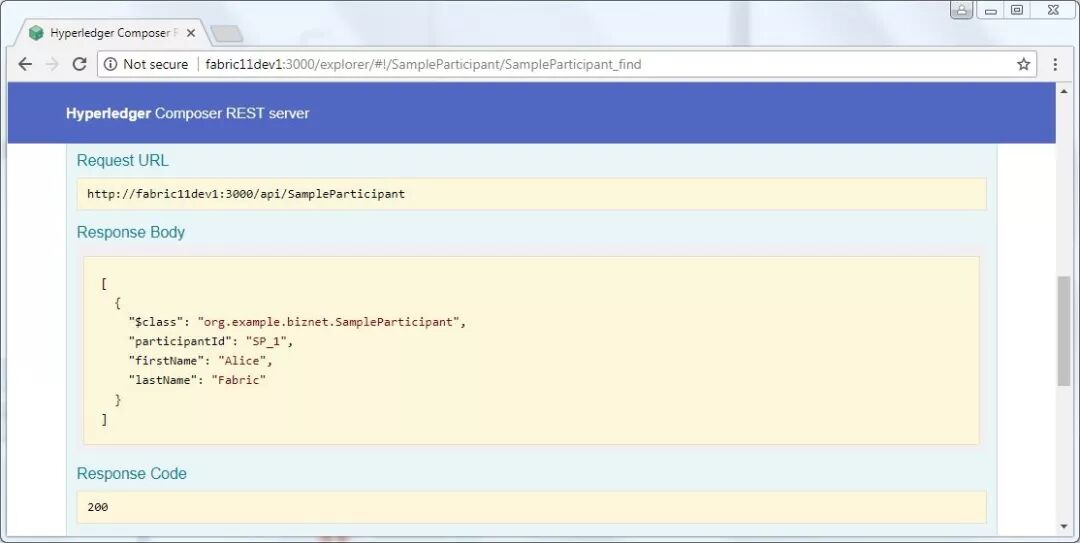Click the Response Body heading
The image size is (1080, 543).
[x=131, y=232]
